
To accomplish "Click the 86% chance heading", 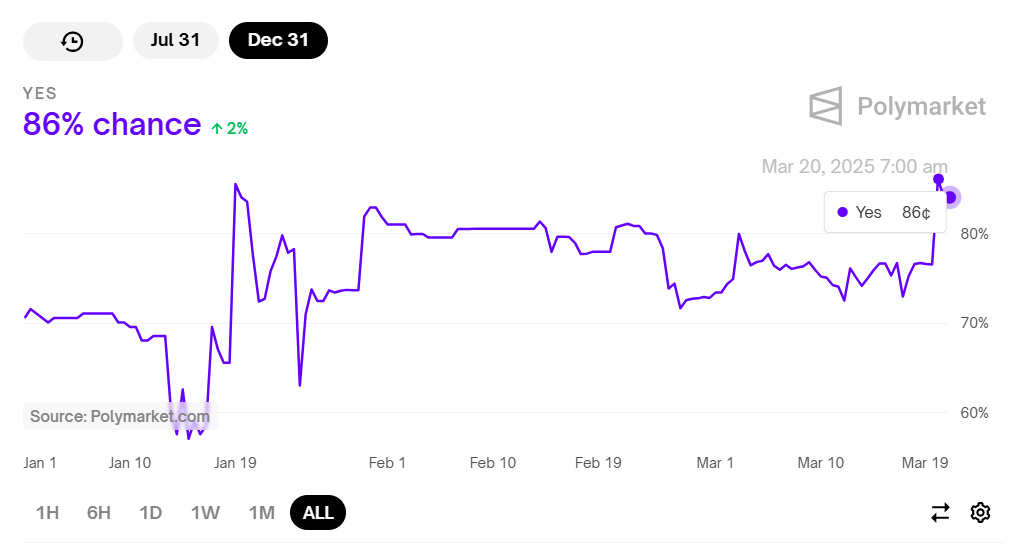I will click(112, 125).
